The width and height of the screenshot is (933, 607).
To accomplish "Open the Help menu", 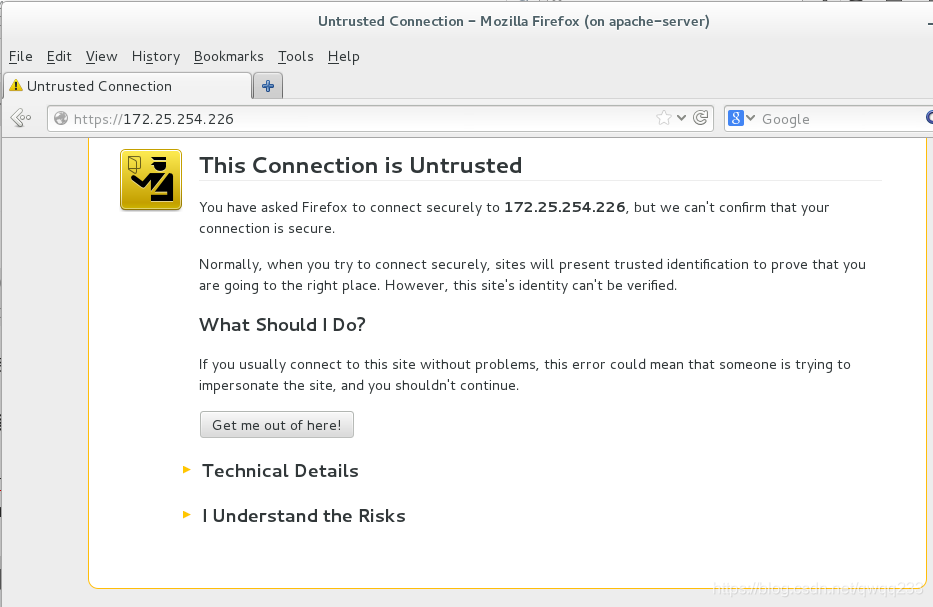I will pyautogui.click(x=343, y=57).
